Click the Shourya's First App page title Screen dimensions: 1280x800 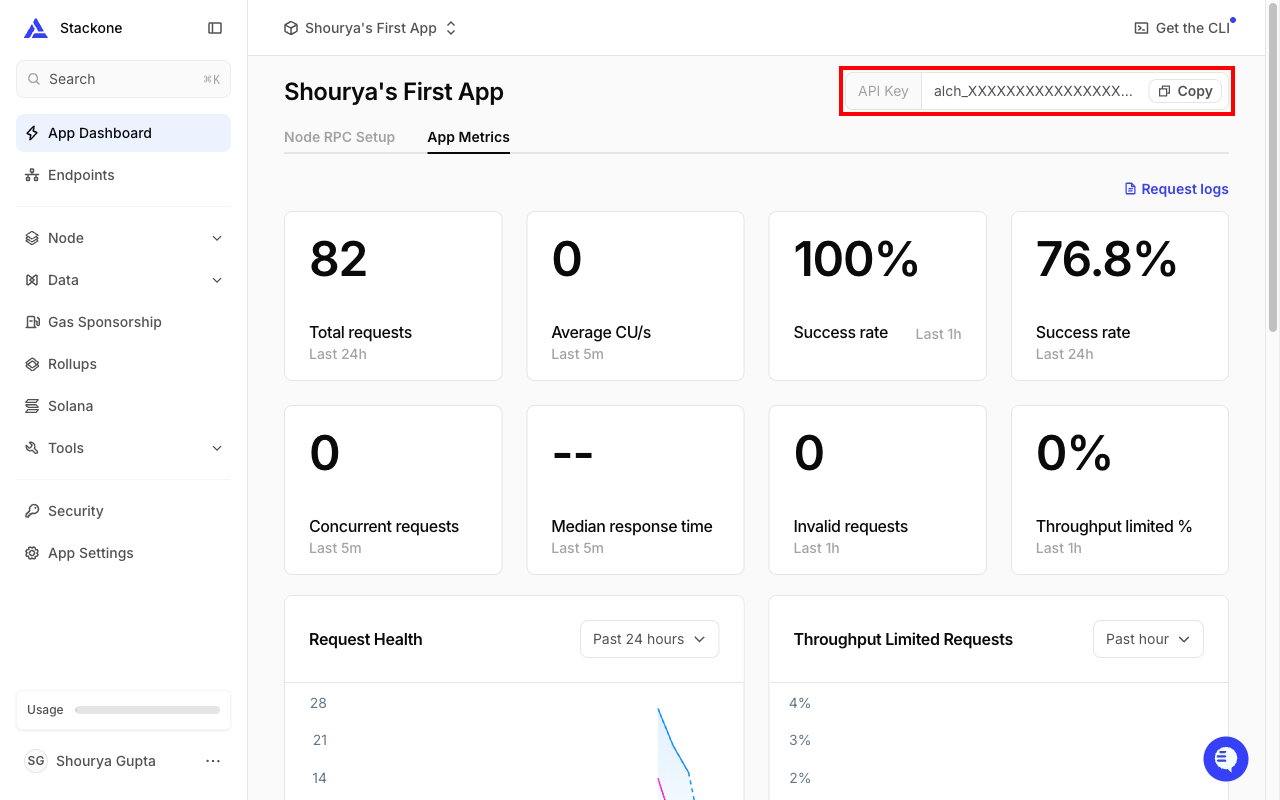pyautogui.click(x=394, y=92)
